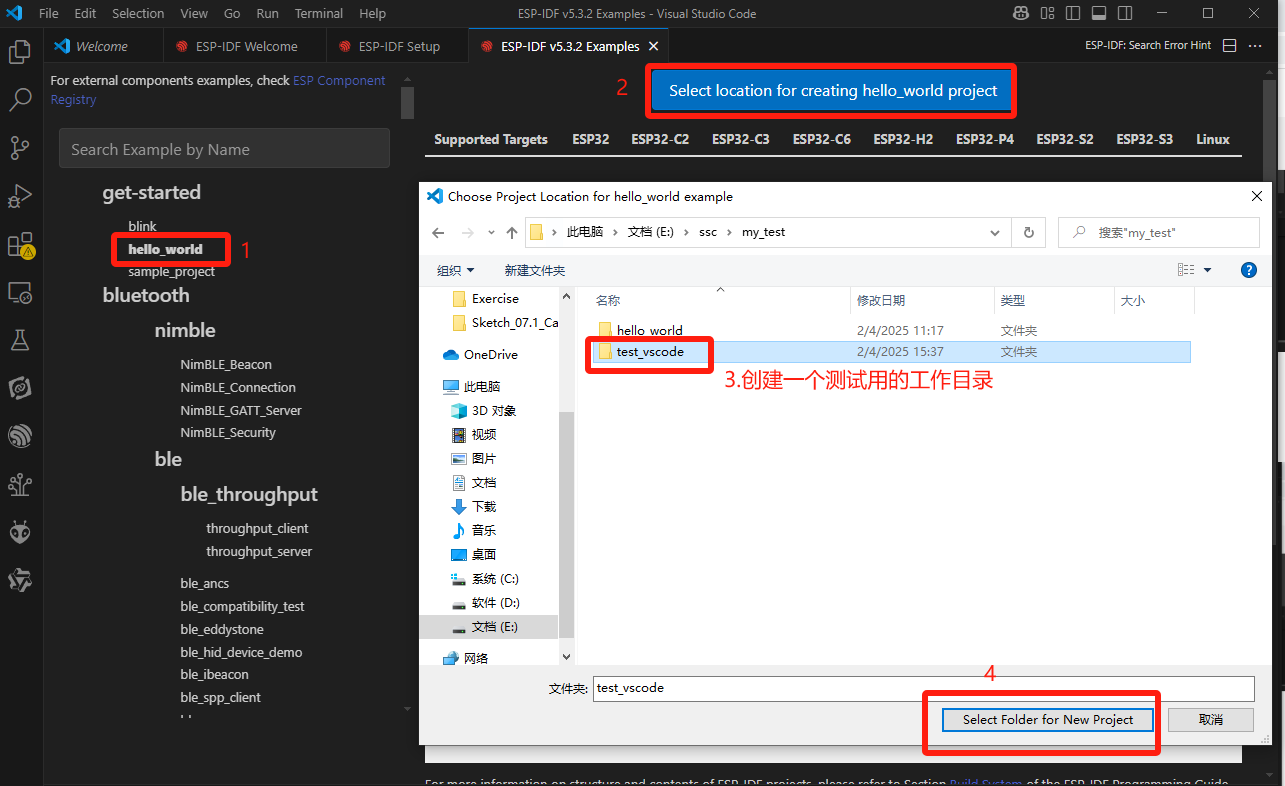Close the ESP-IDF v5.3.2 Examples tab

pos(654,46)
